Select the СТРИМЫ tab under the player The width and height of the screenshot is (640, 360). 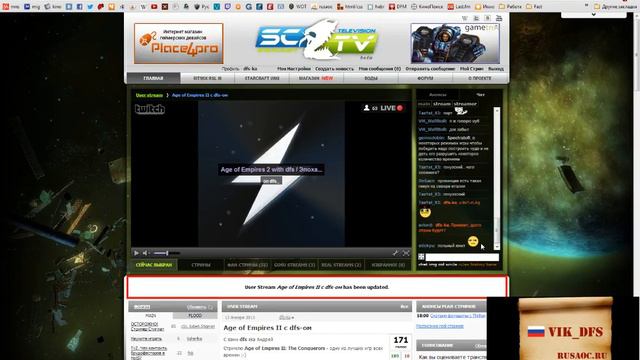[201, 265]
